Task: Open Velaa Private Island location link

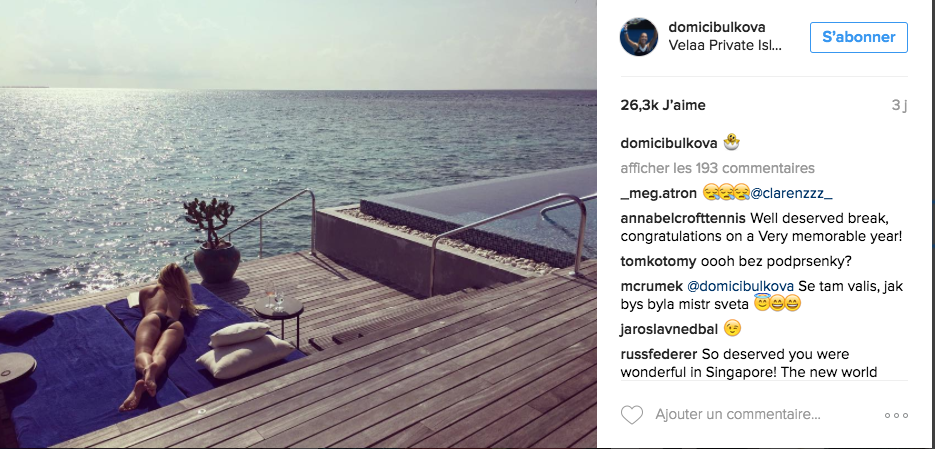Action: pyautogui.click(x=725, y=45)
